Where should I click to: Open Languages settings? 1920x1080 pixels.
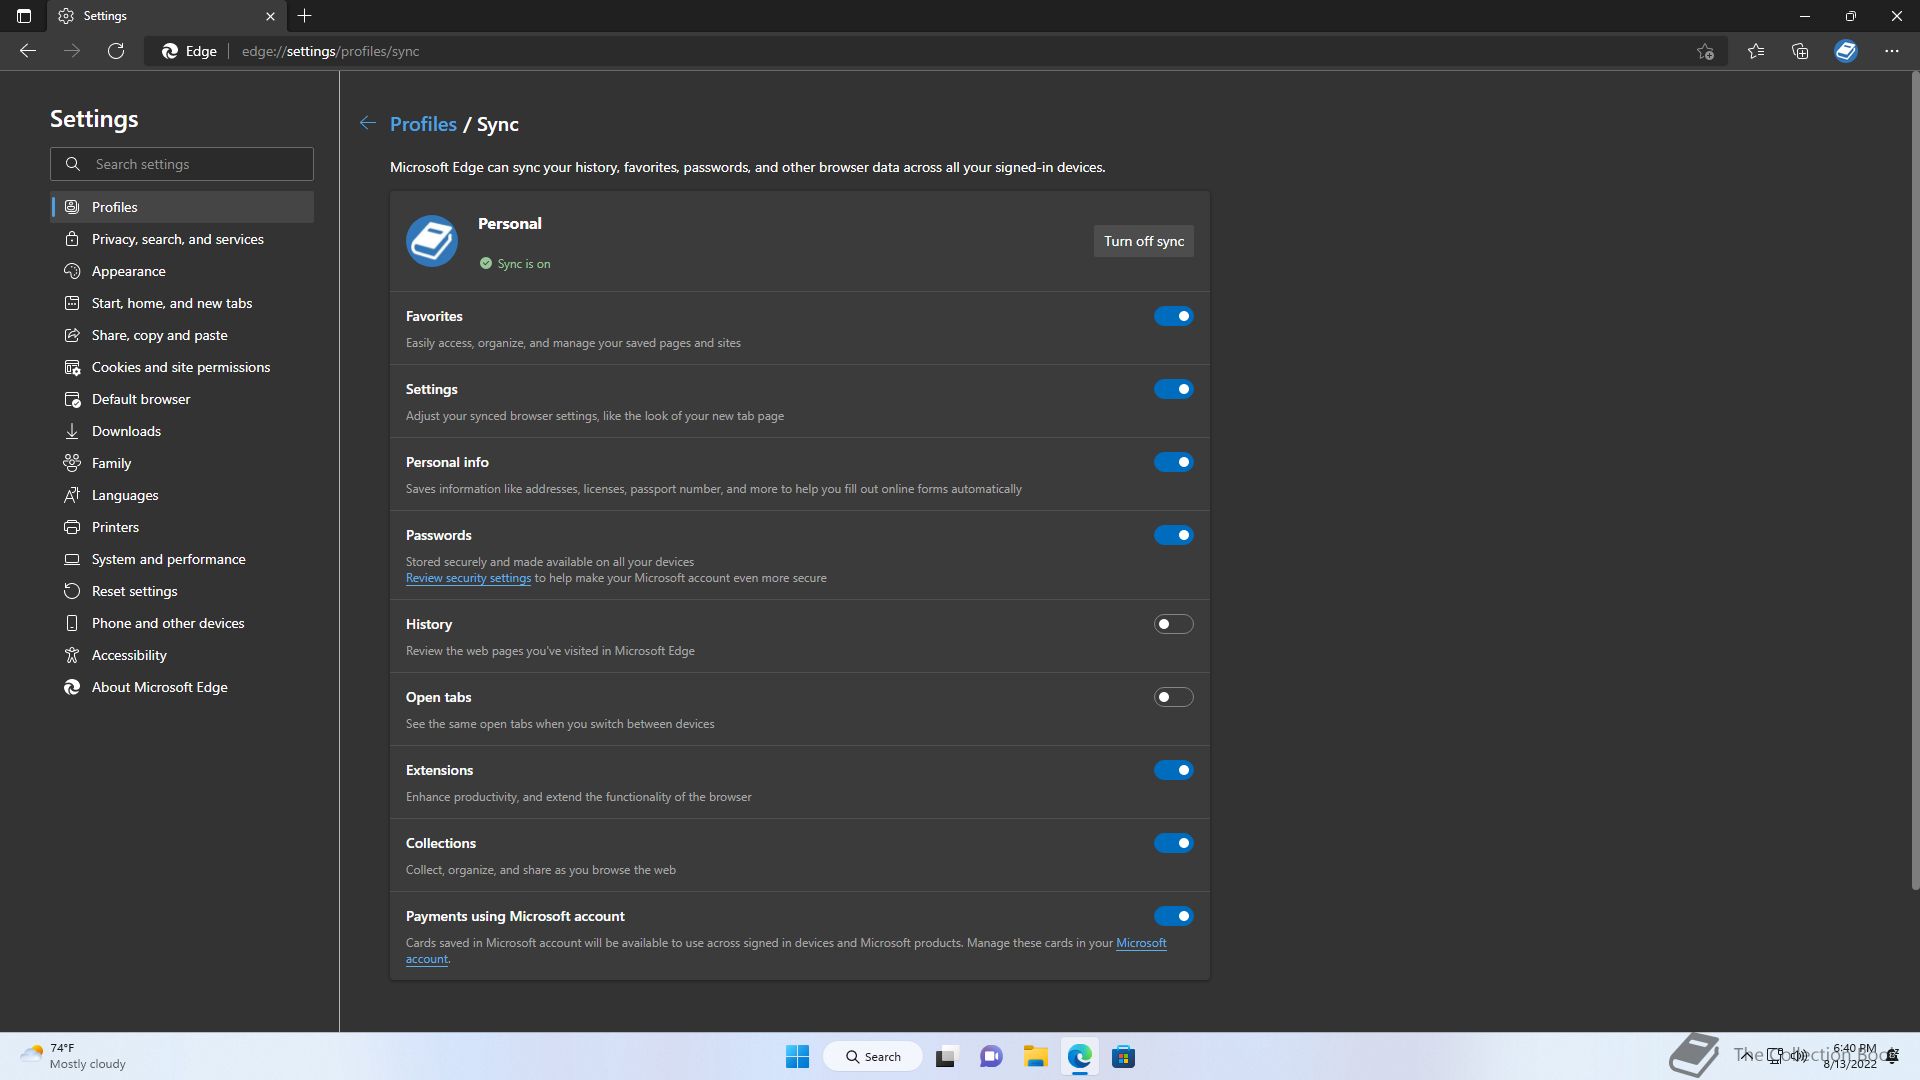[x=182, y=495]
